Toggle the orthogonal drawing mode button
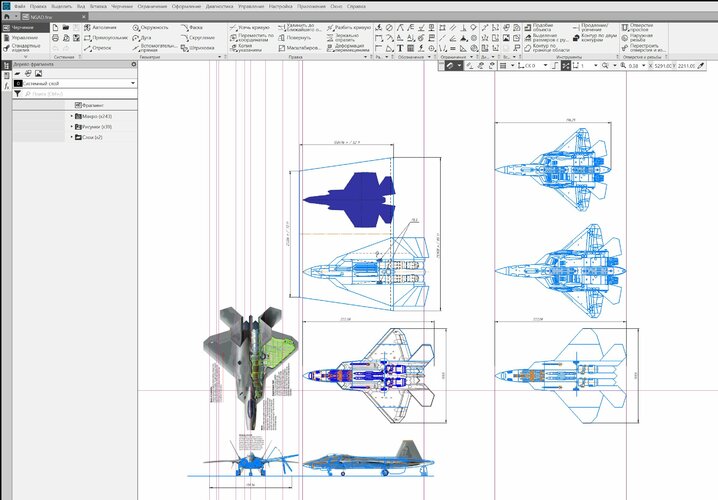The image size is (718, 500). pyautogui.click(x=555, y=65)
